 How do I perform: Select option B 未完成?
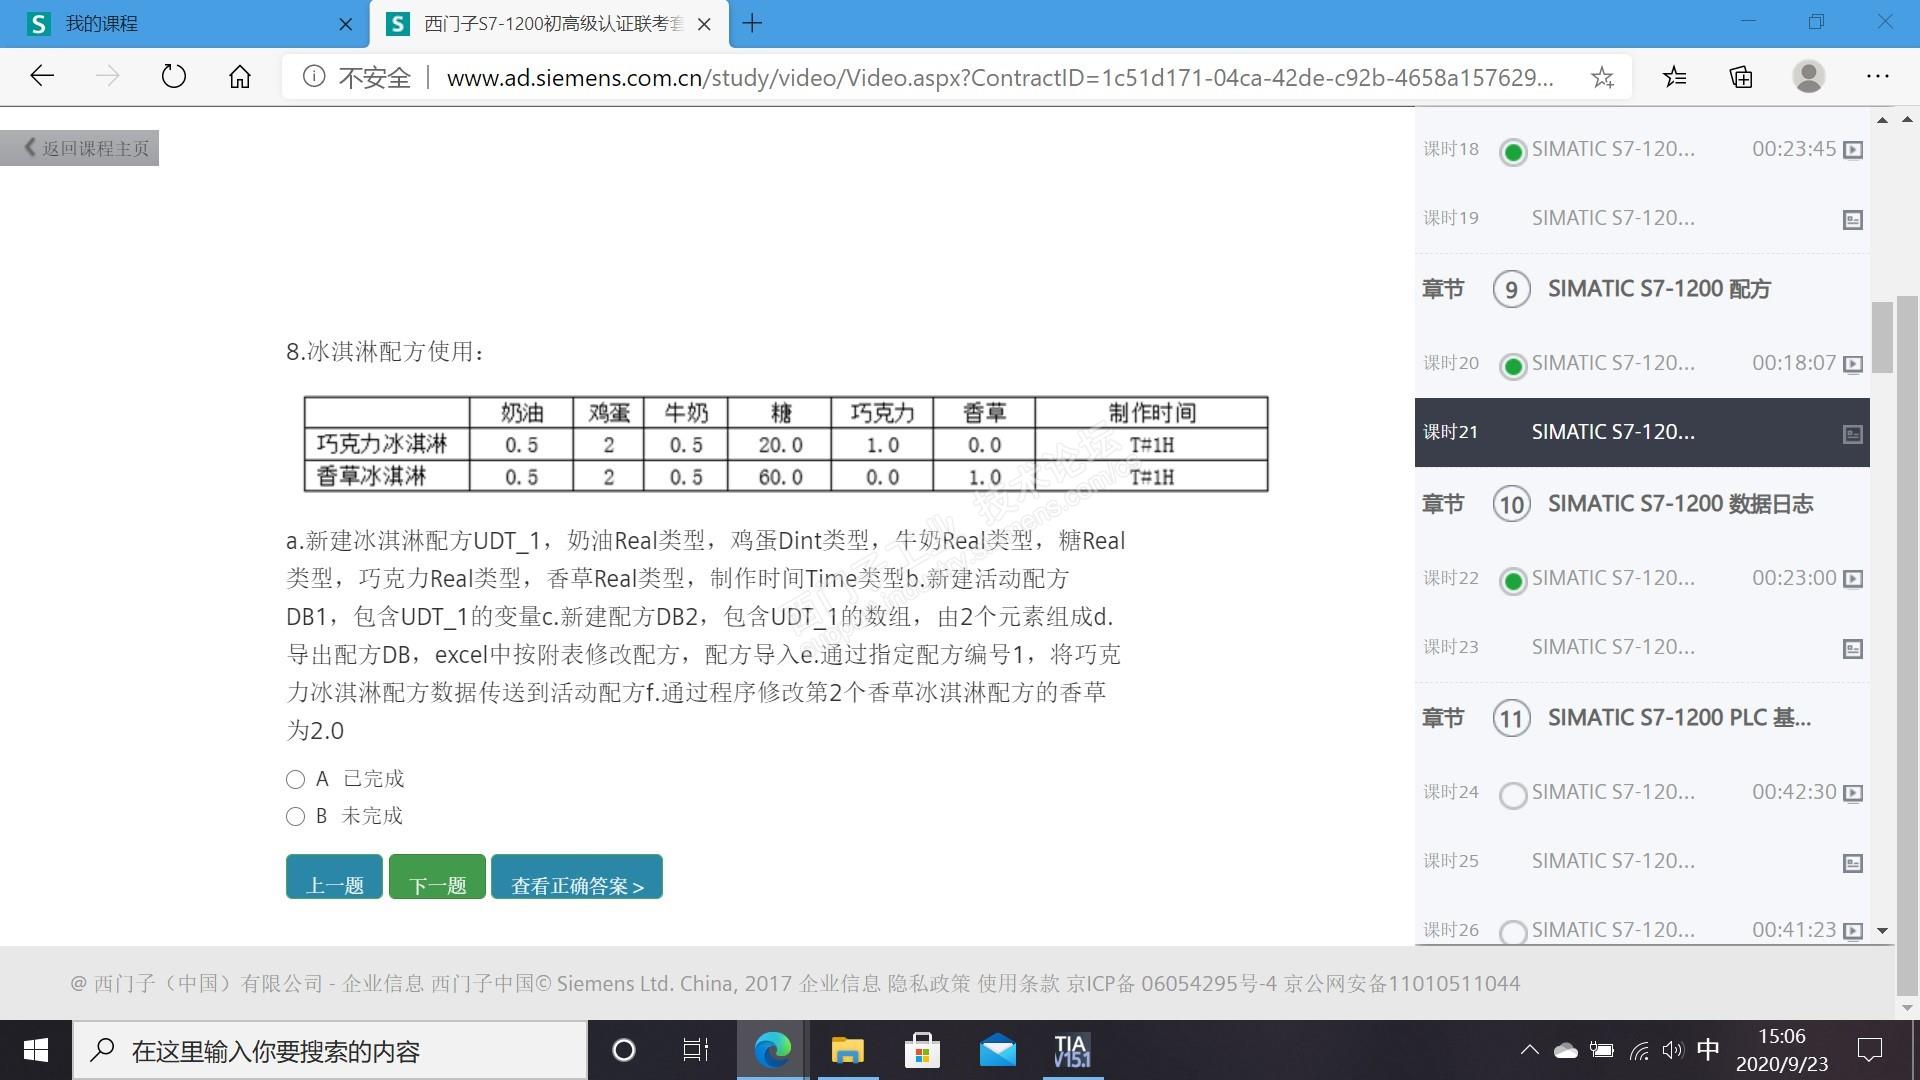tap(295, 816)
